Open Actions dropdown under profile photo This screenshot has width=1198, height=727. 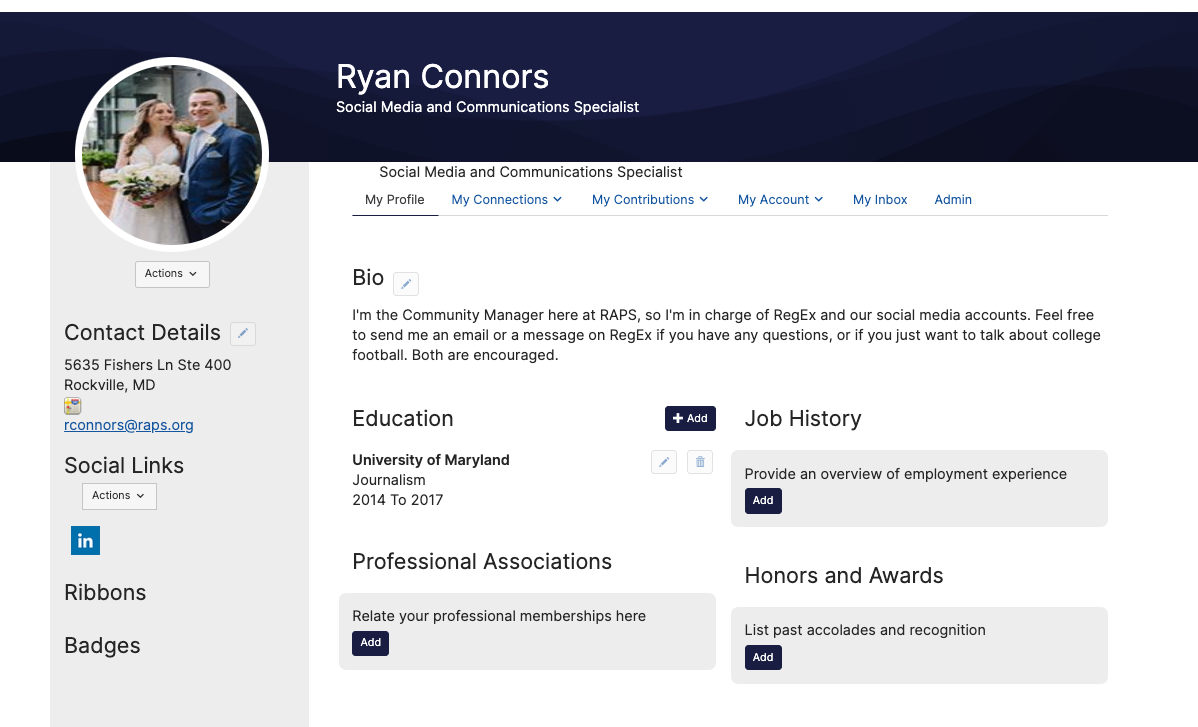[x=172, y=274]
